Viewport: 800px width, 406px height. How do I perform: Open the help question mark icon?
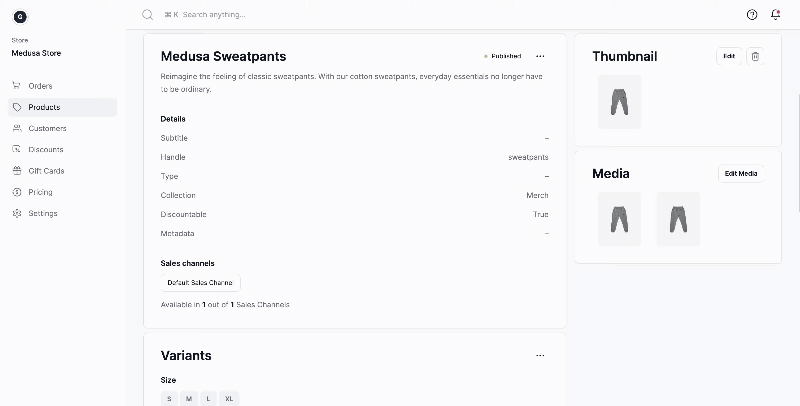pyautogui.click(x=752, y=15)
